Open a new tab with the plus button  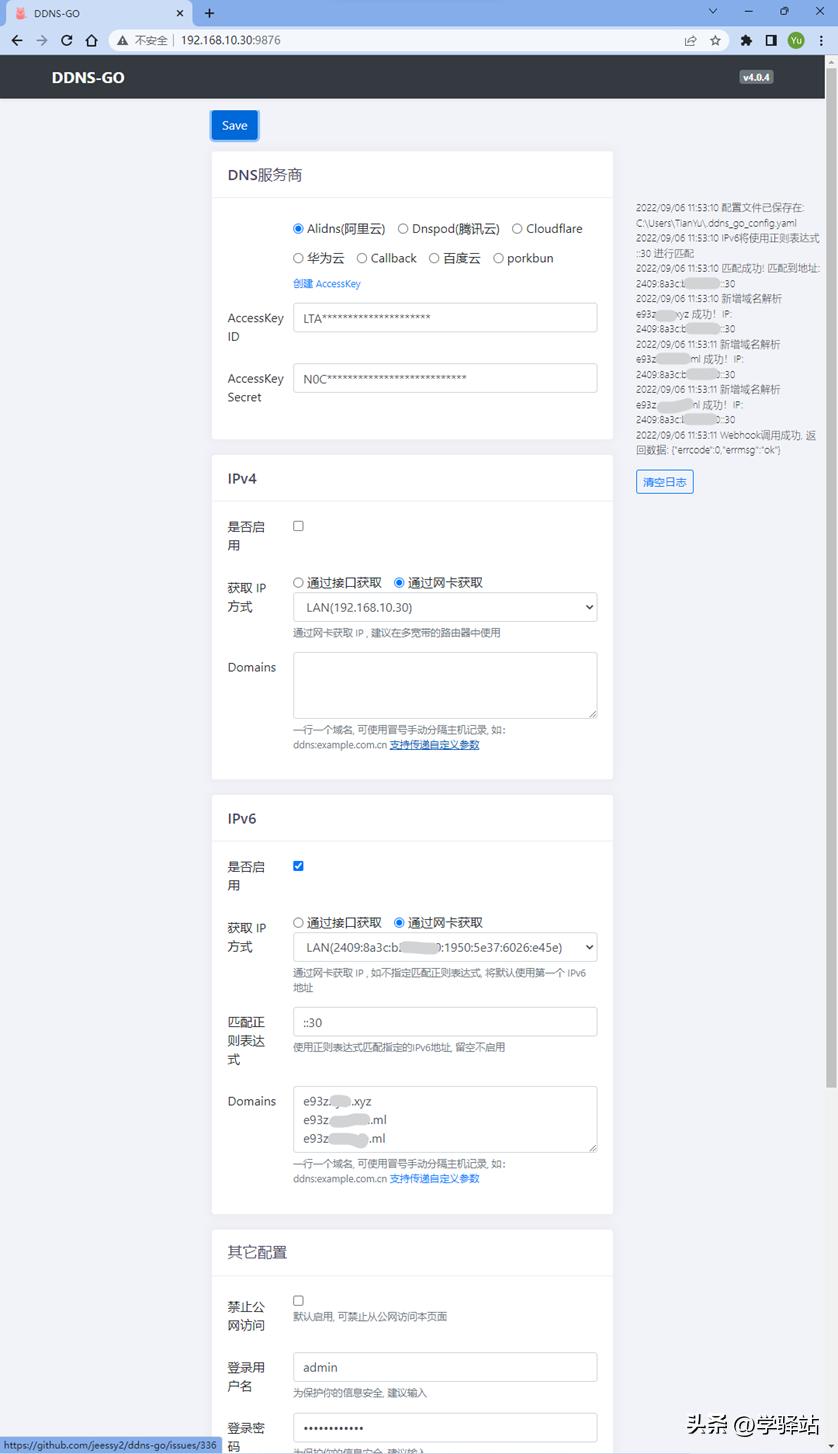(x=207, y=14)
